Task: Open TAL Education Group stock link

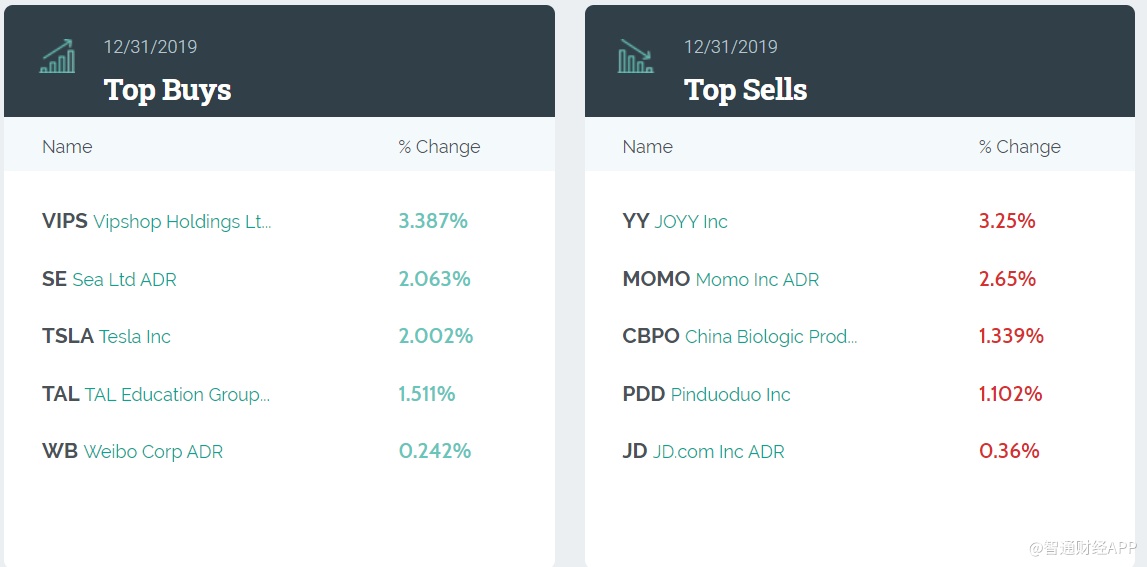Action: point(156,395)
